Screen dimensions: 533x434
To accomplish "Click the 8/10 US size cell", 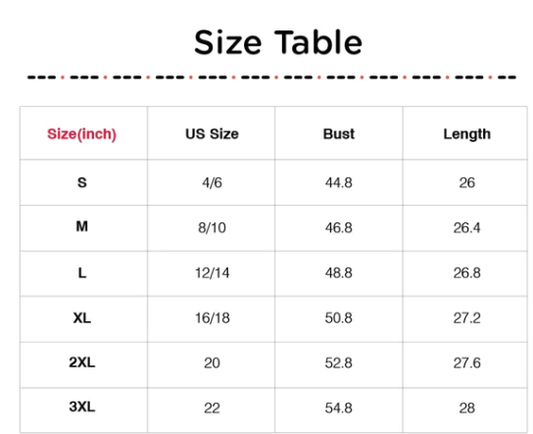I will [x=212, y=227].
